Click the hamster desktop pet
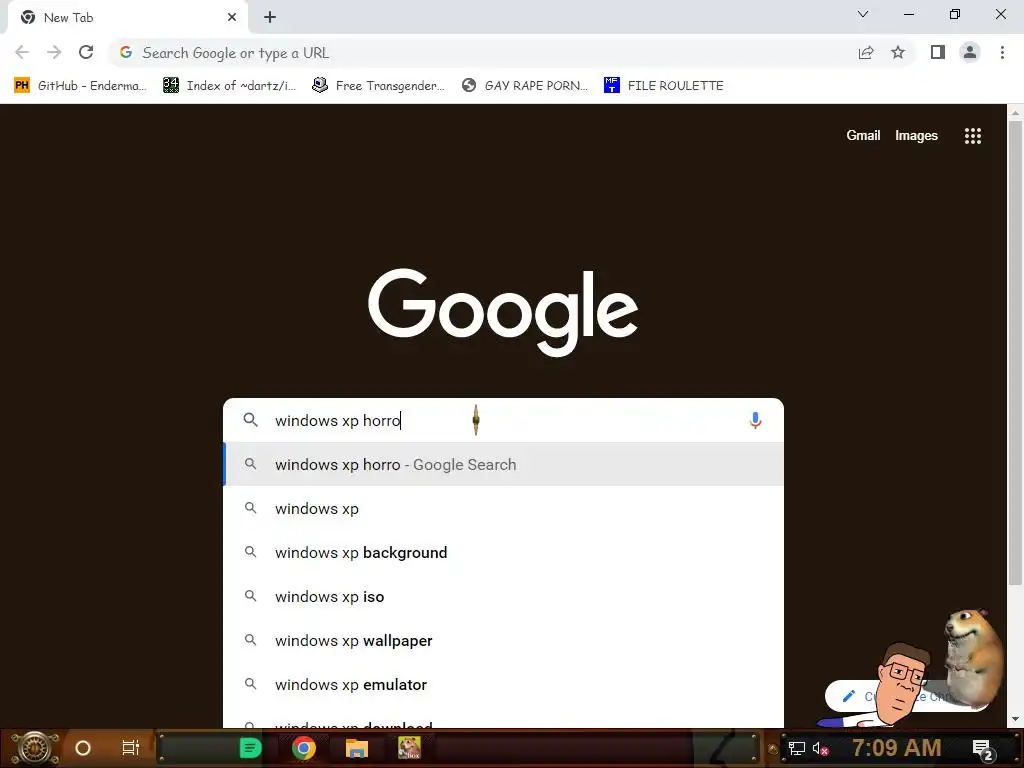Screen dimensions: 1024x768 [973, 656]
